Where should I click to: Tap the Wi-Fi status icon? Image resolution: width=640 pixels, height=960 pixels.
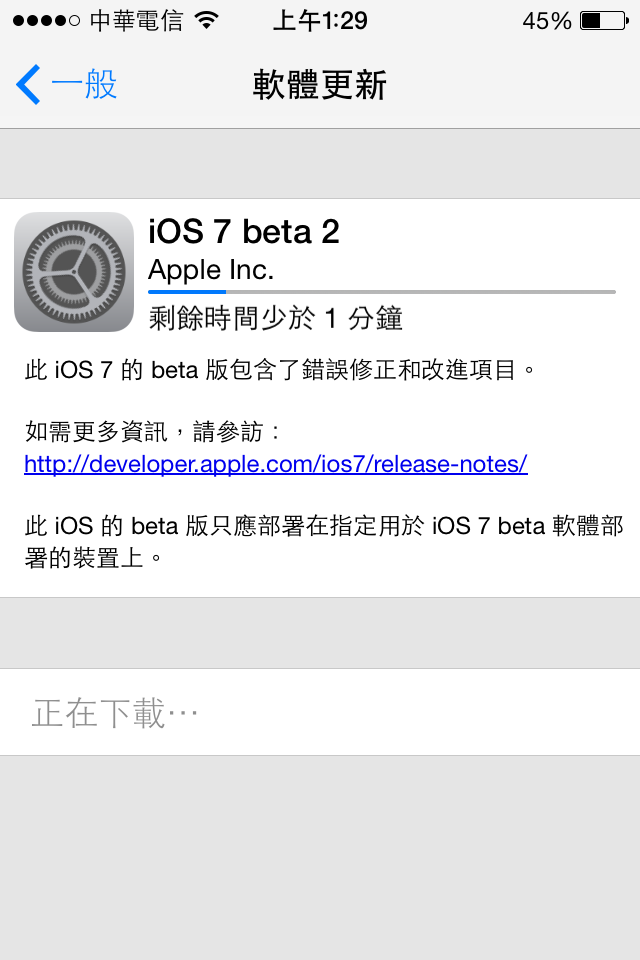pyautogui.click(x=206, y=21)
